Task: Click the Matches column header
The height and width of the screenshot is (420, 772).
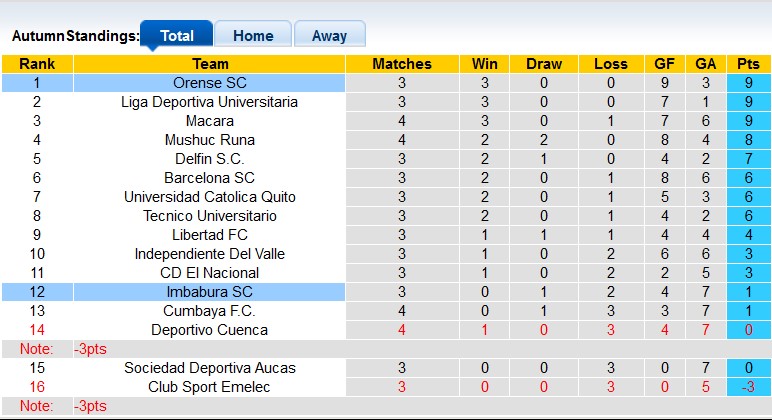Action: (402, 64)
